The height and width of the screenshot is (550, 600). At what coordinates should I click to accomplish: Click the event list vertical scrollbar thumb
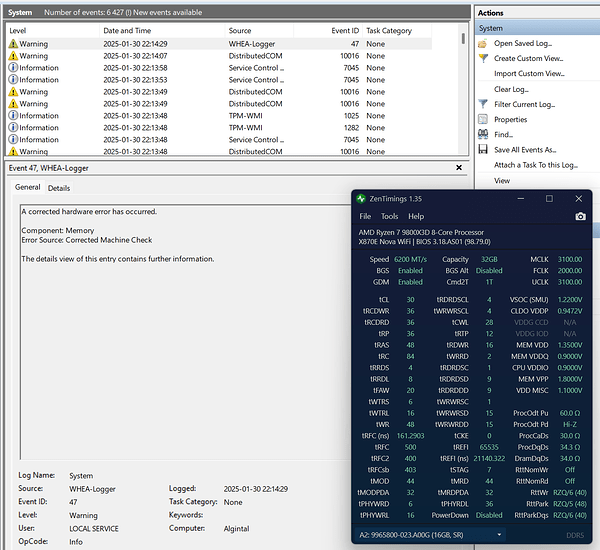[463, 38]
